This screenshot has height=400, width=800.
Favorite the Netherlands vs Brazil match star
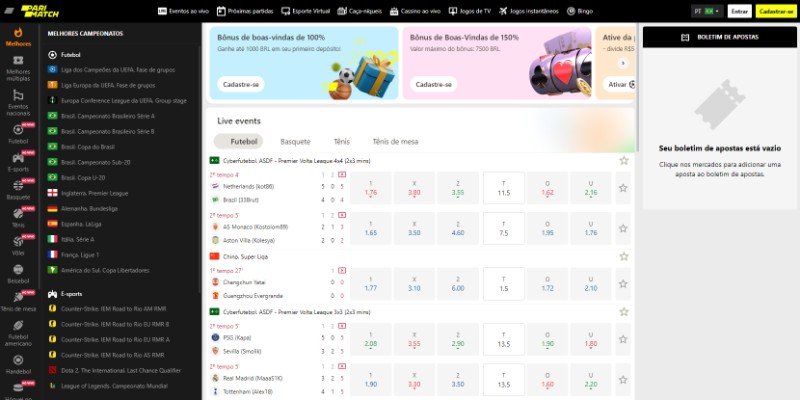[623, 188]
